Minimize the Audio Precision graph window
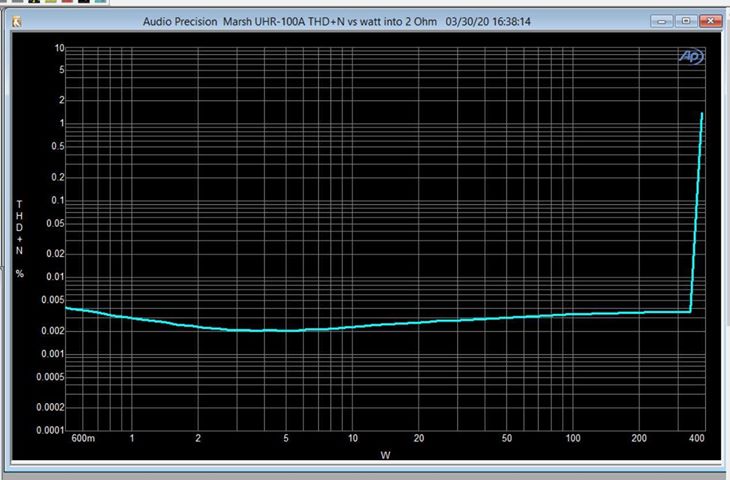 coord(662,21)
